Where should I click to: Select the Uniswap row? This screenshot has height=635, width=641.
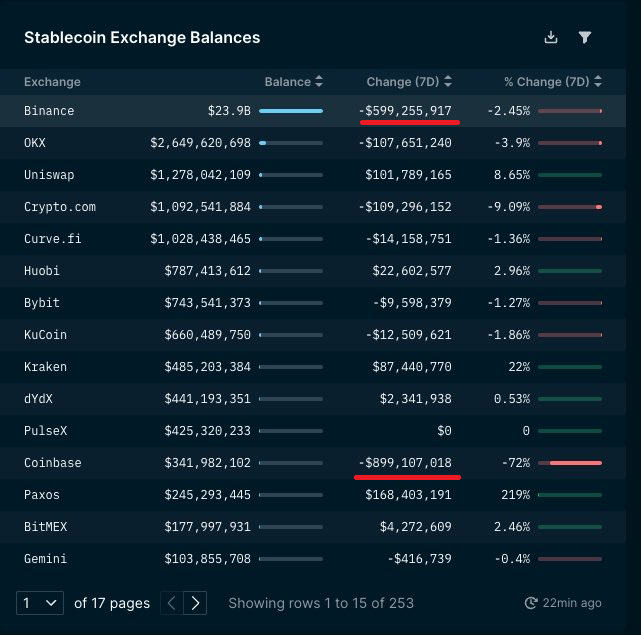313,175
